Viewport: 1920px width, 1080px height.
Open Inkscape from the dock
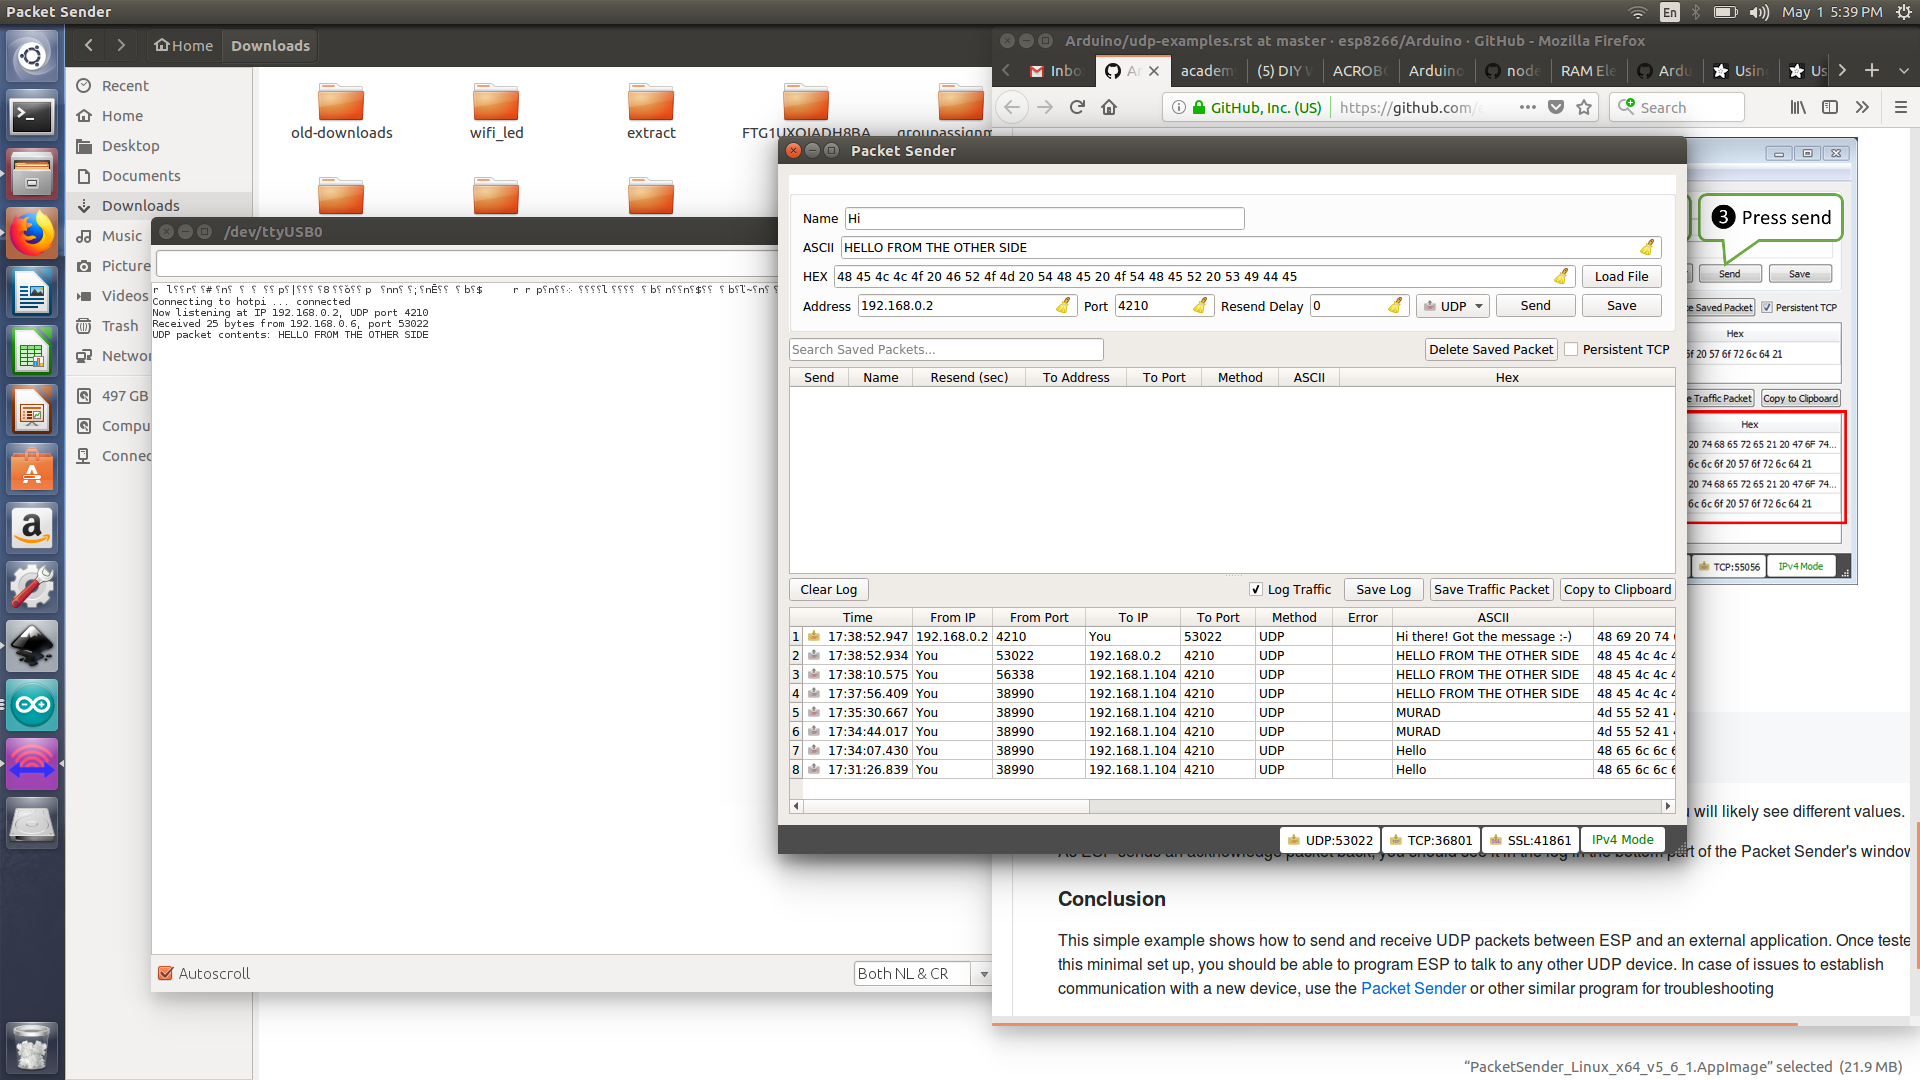pyautogui.click(x=32, y=646)
